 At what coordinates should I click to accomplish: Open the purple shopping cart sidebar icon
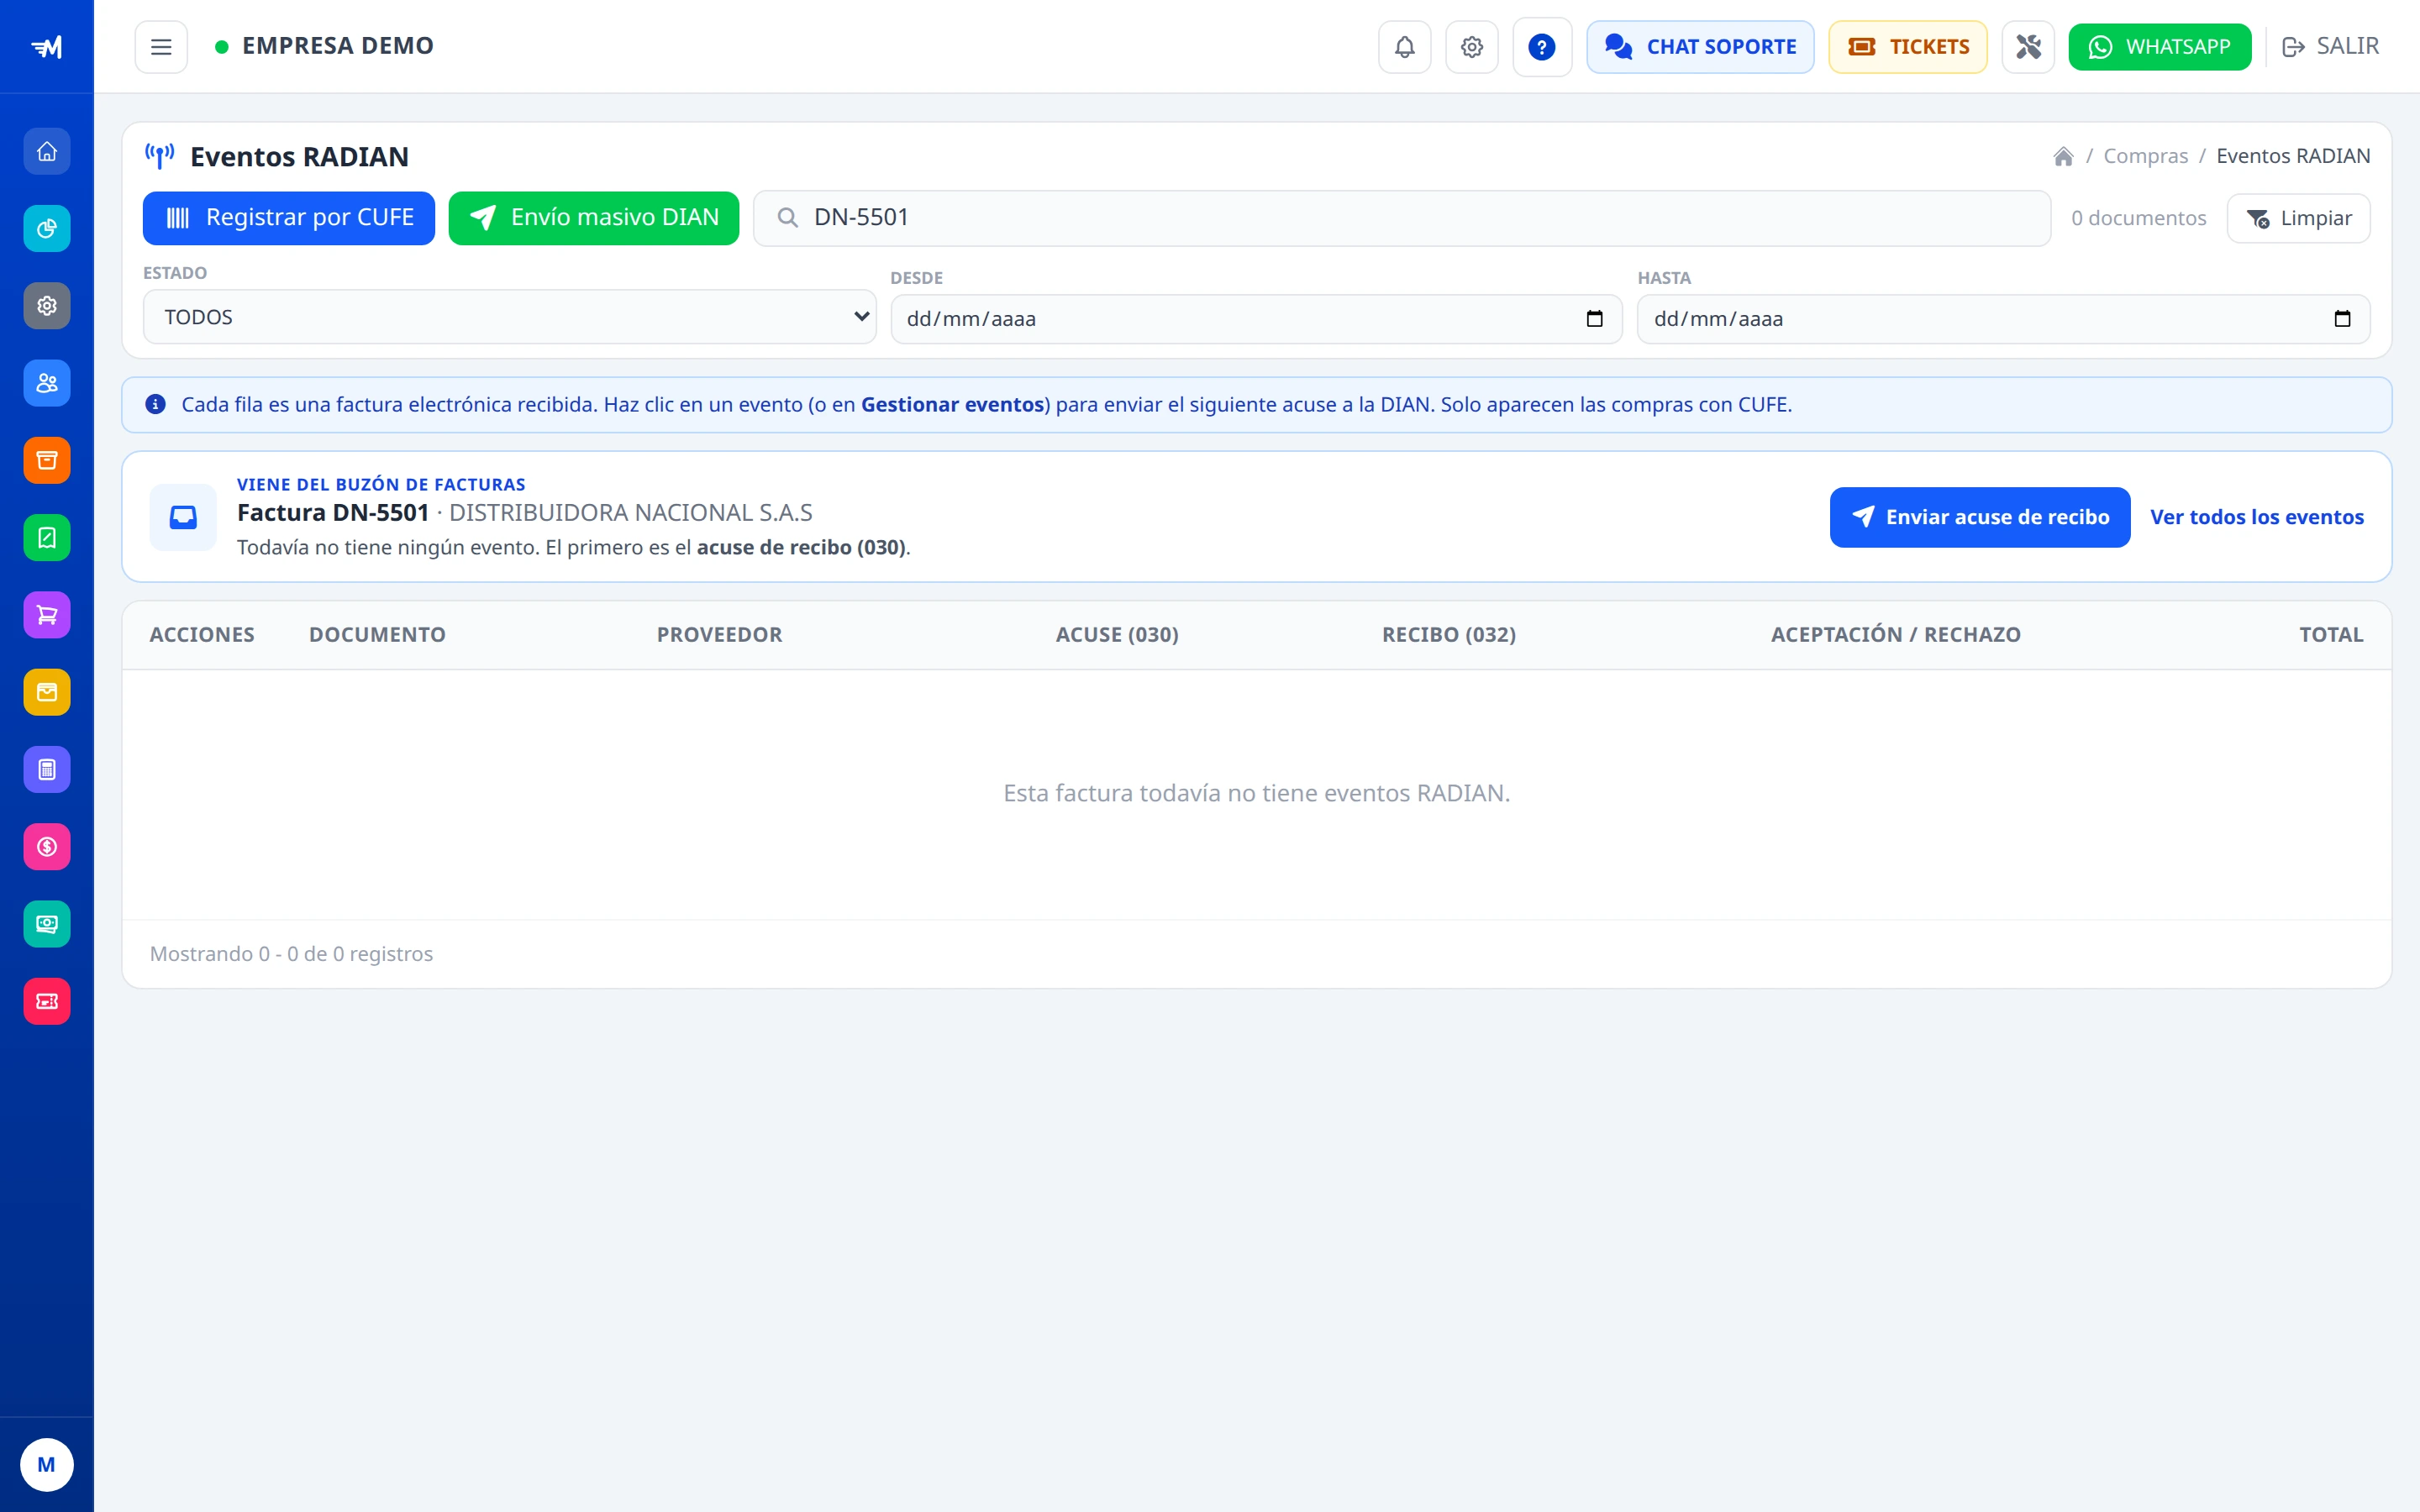coord(47,615)
